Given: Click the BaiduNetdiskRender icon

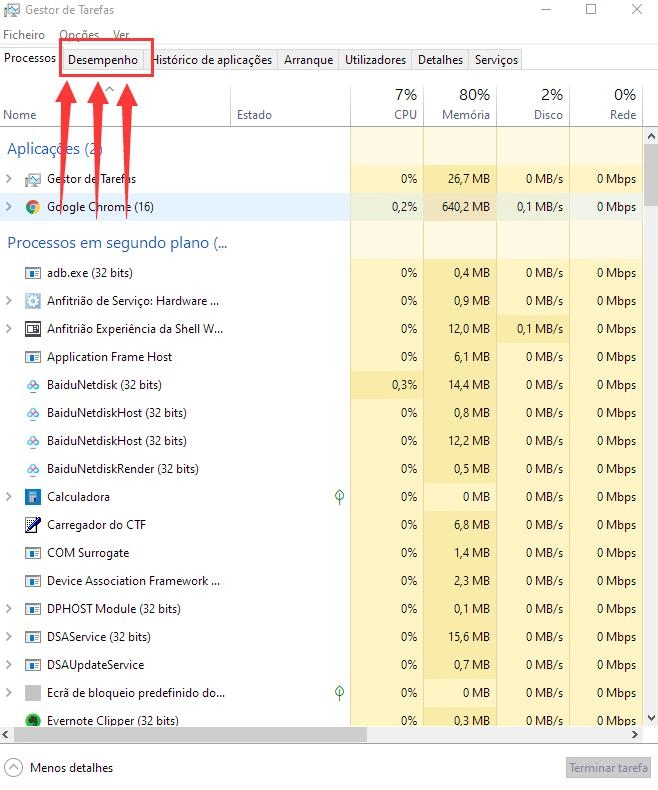Looking at the screenshot, I should (33, 470).
